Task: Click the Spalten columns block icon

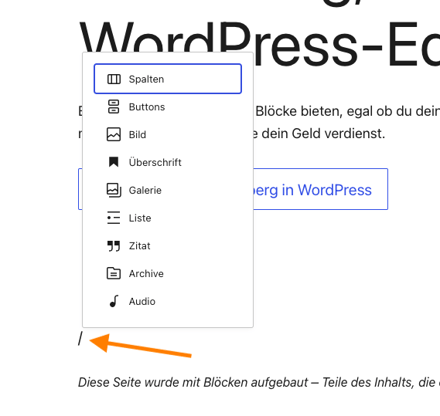Action: 114,79
